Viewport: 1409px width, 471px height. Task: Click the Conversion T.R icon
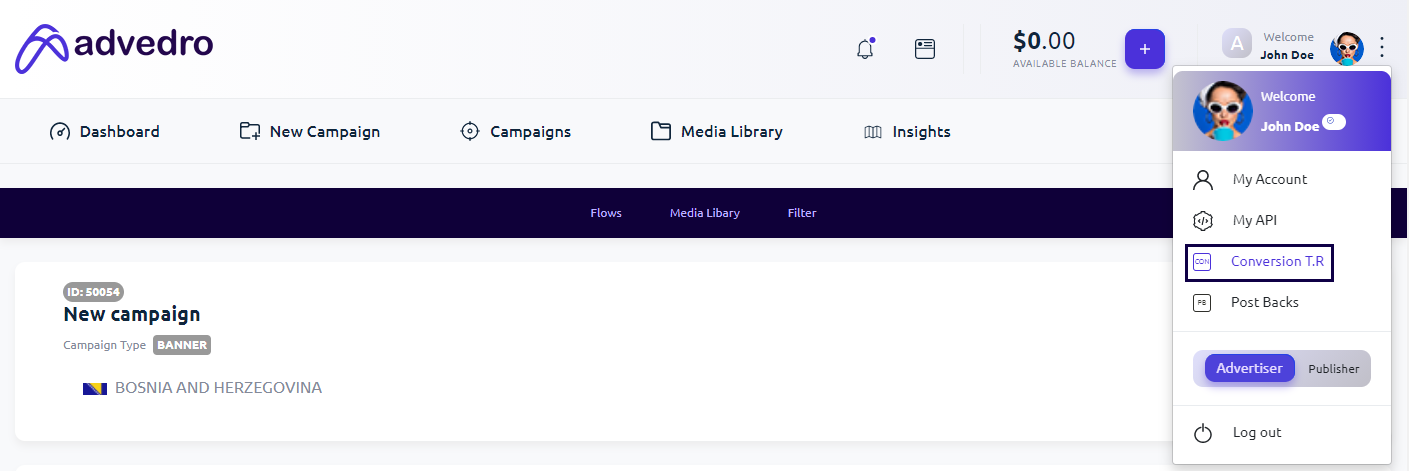click(1202, 262)
